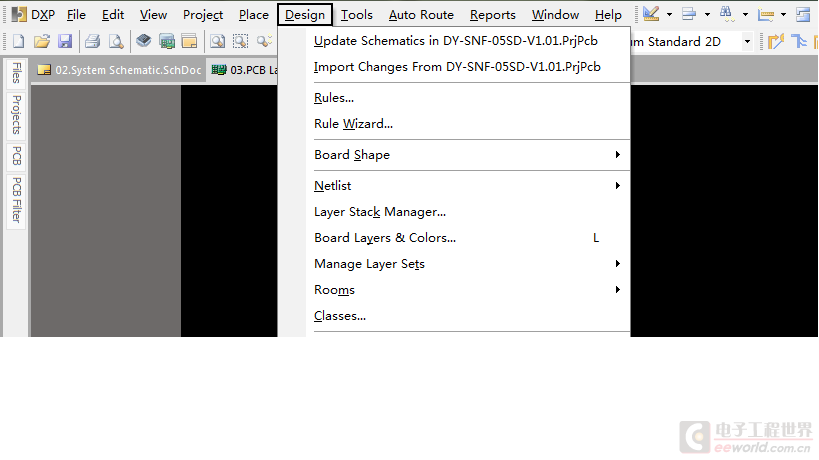This screenshot has width=819, height=460.
Task: Open the Reports menu
Action: click(x=493, y=15)
